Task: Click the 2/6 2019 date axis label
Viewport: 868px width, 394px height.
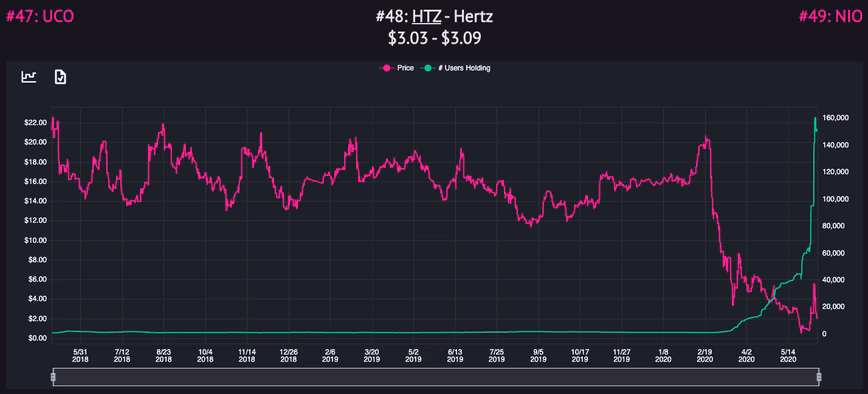Action: click(x=330, y=355)
